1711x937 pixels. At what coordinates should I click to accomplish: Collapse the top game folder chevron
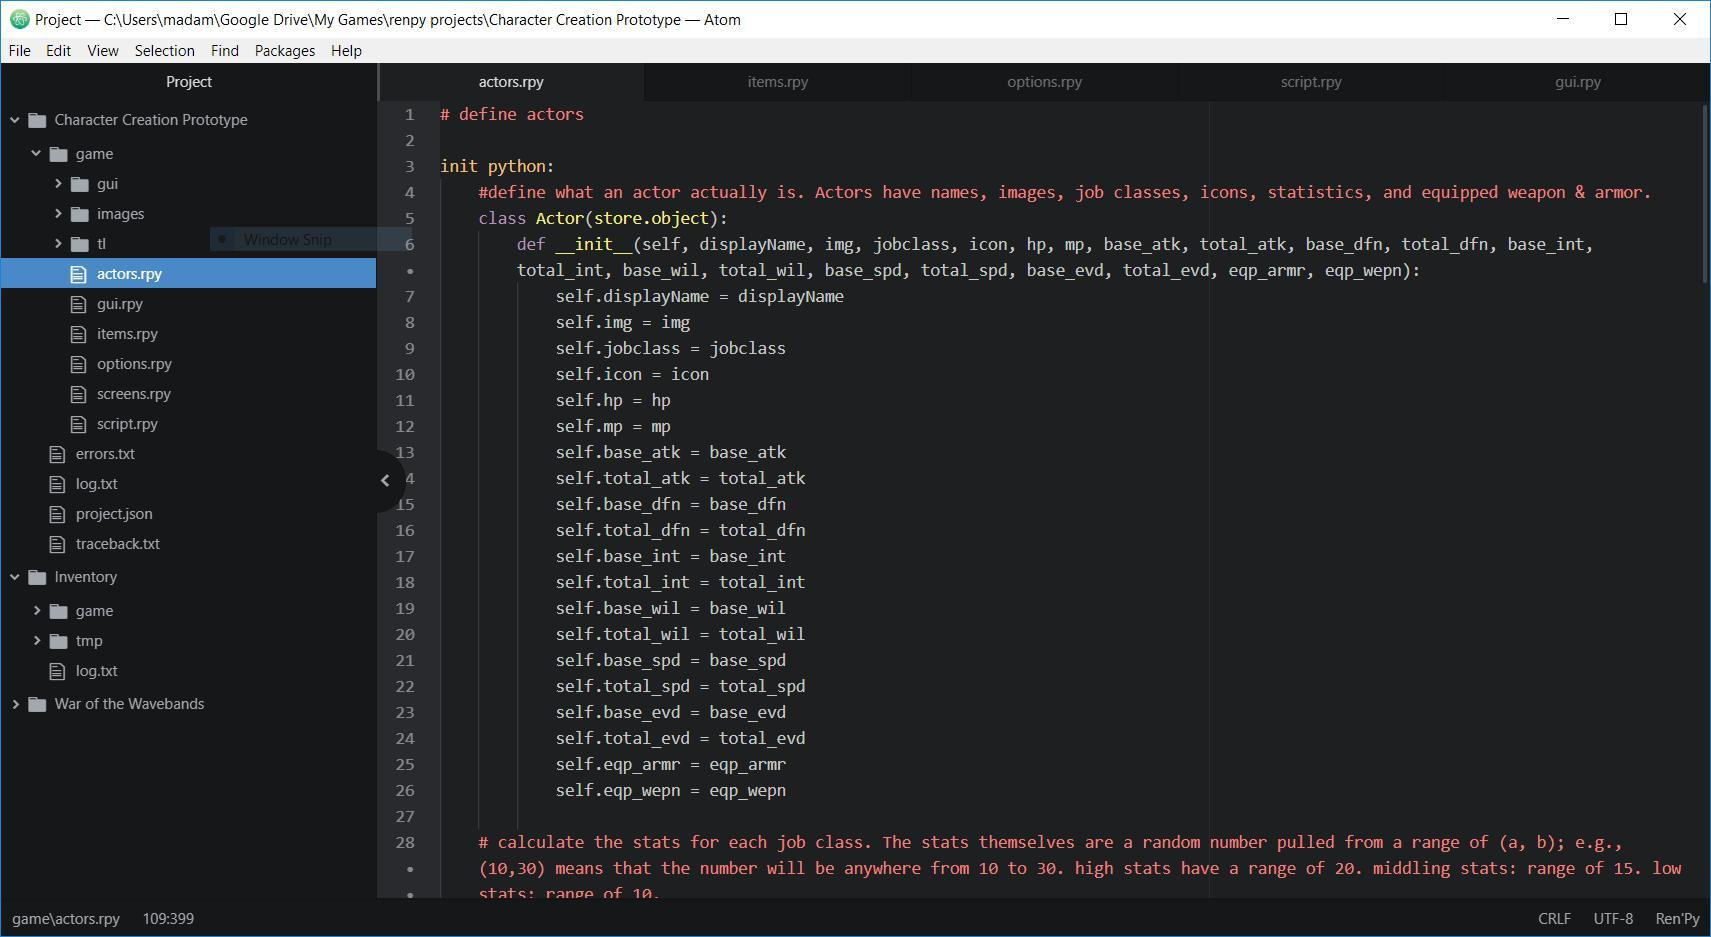coord(36,154)
